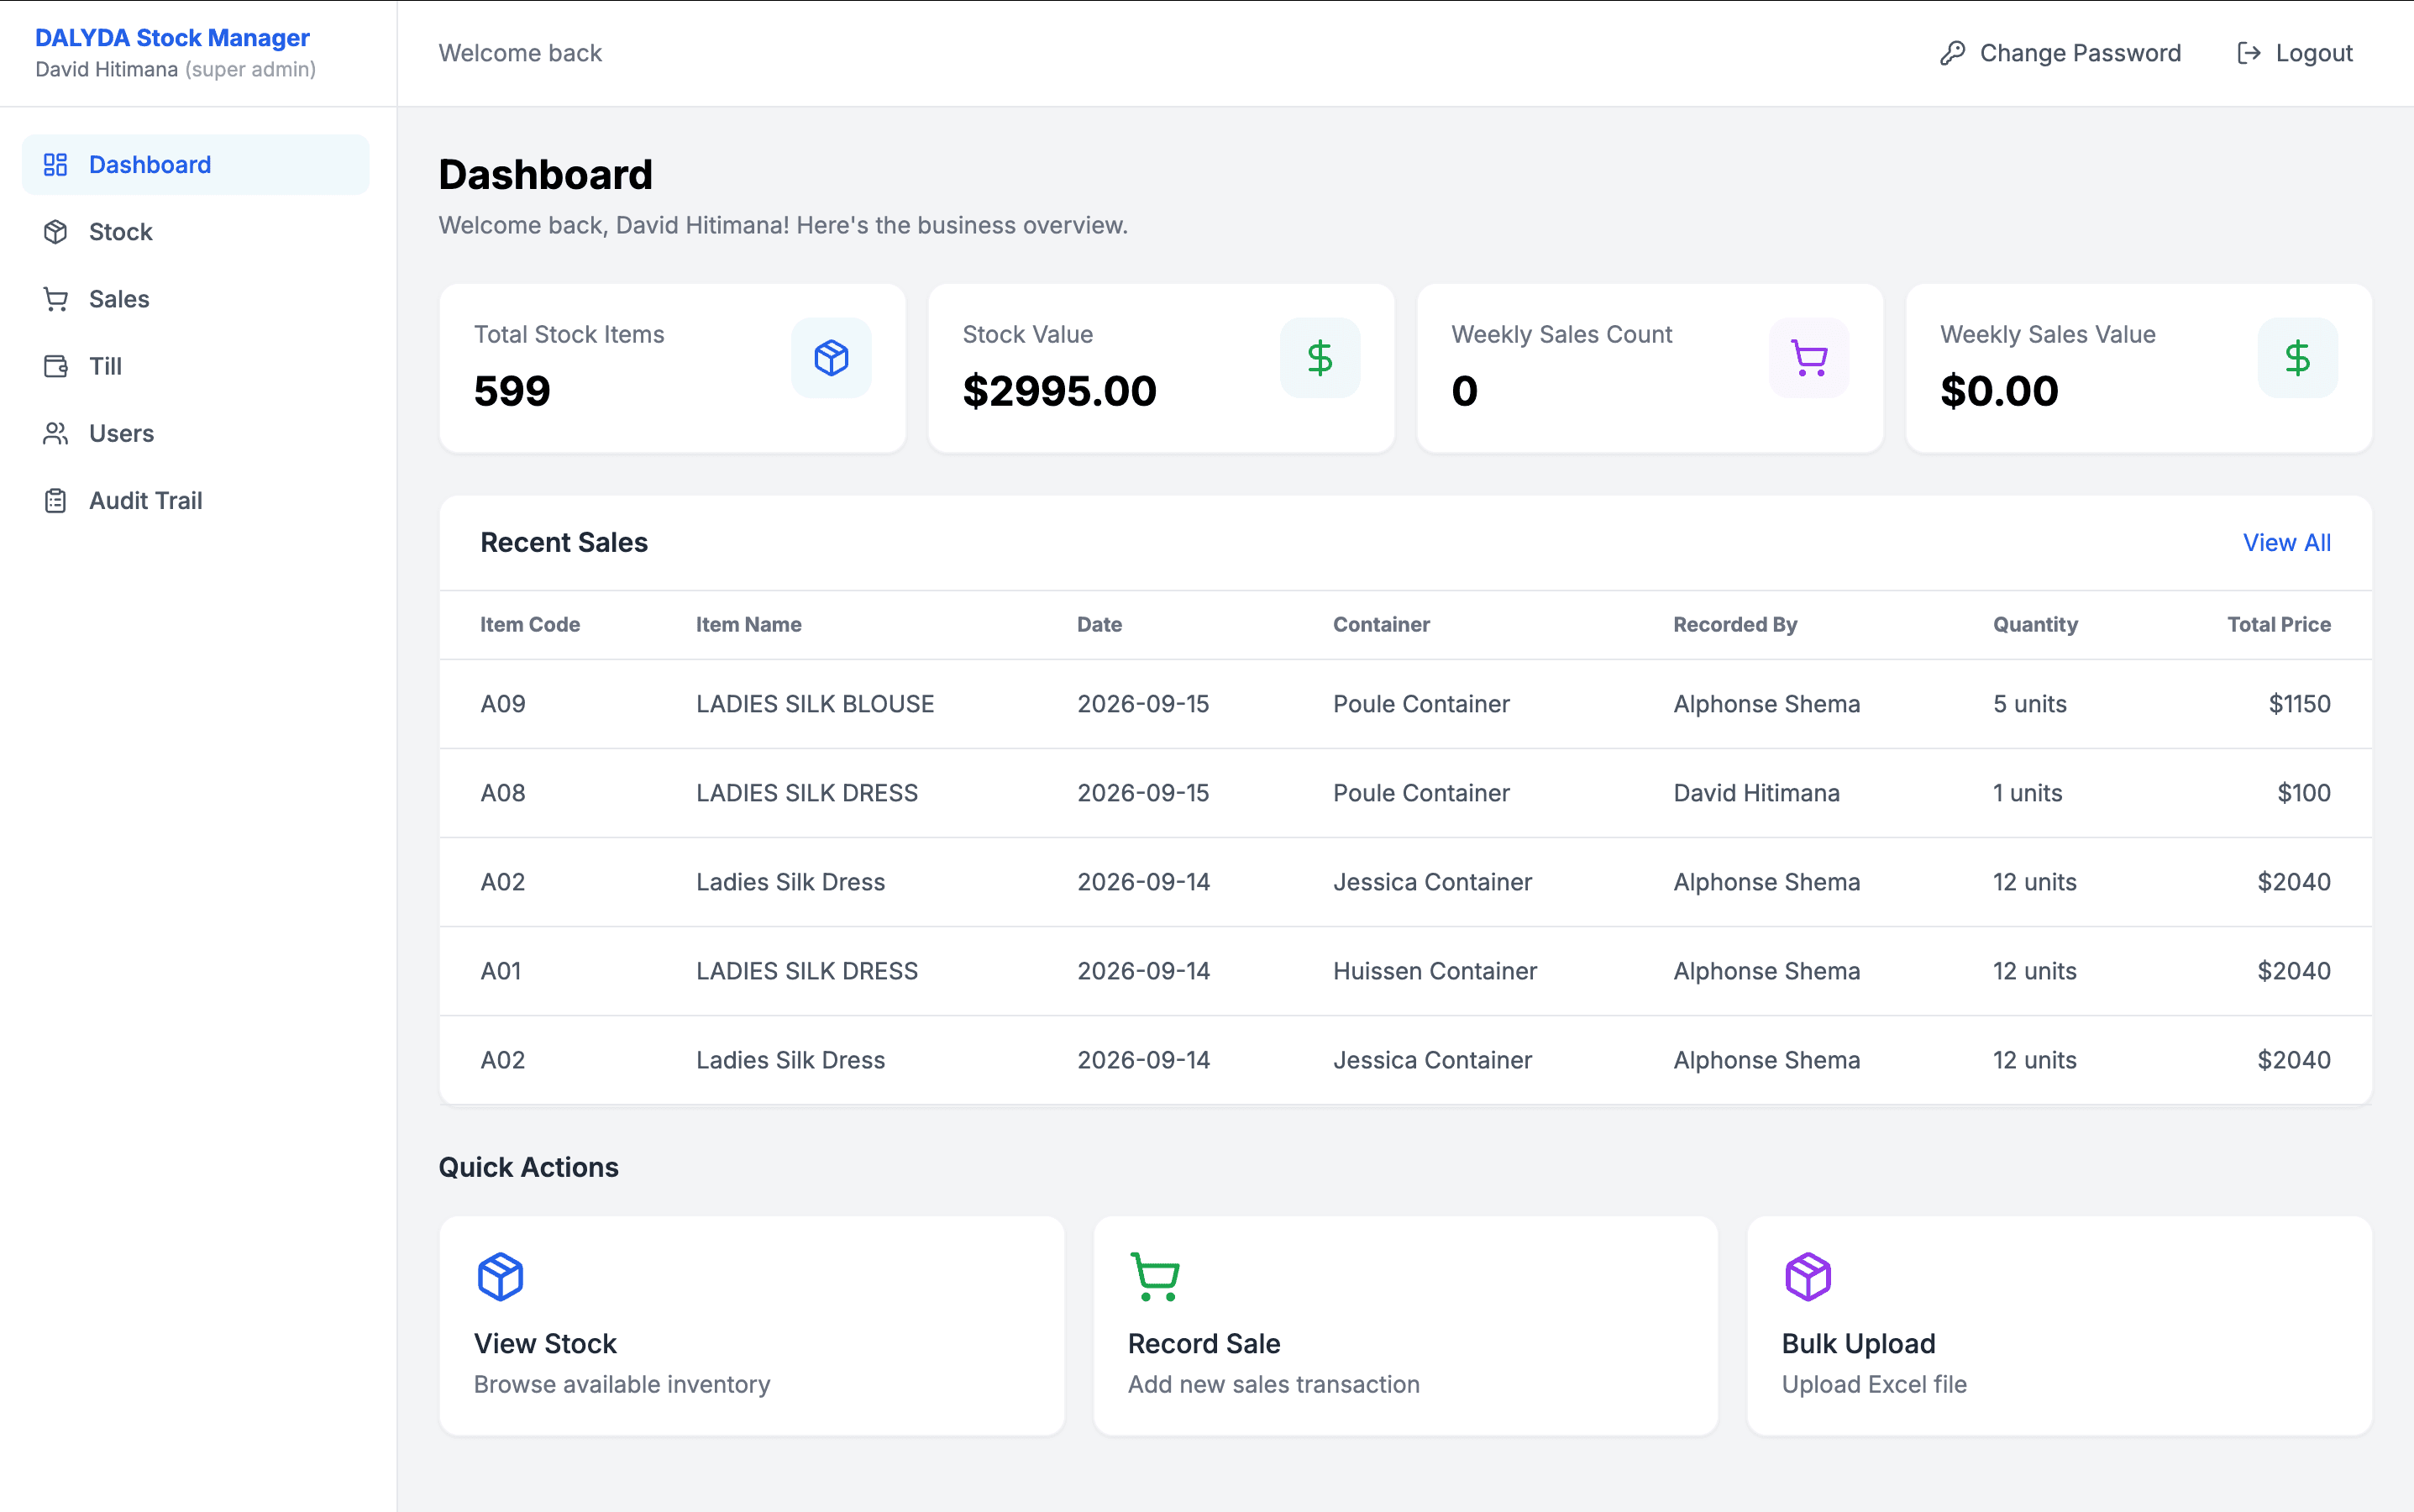Click the Dashboard grid icon in sidebar
The width and height of the screenshot is (2414, 1512).
pyautogui.click(x=55, y=164)
